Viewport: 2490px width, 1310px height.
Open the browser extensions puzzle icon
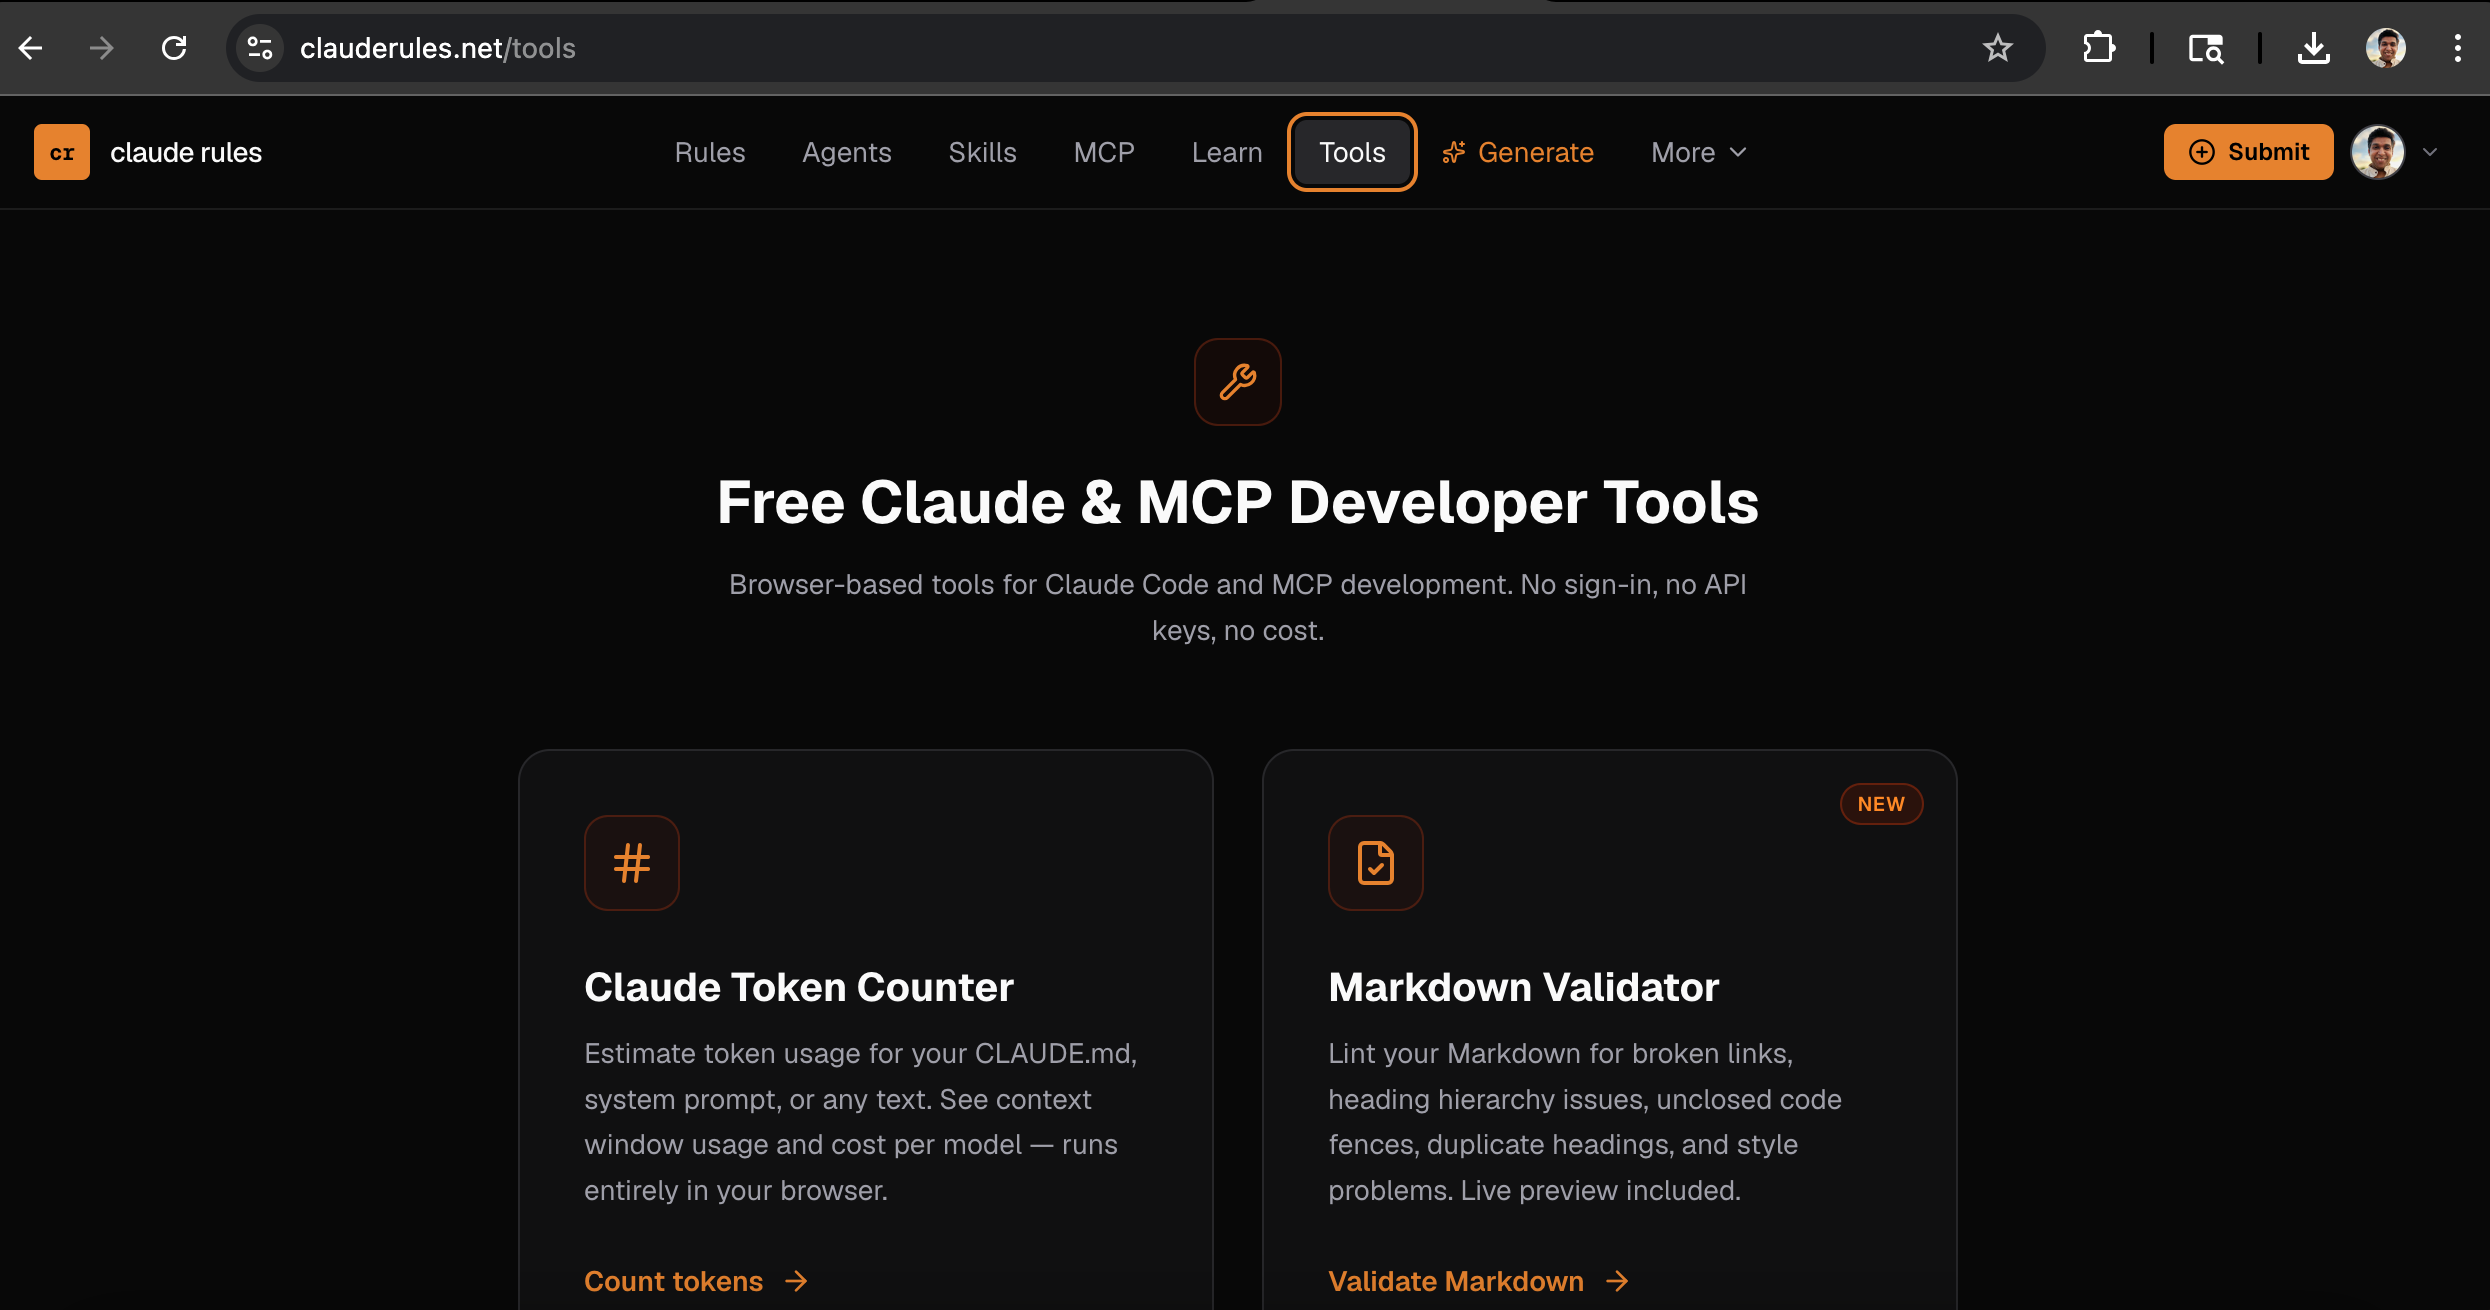point(2099,48)
